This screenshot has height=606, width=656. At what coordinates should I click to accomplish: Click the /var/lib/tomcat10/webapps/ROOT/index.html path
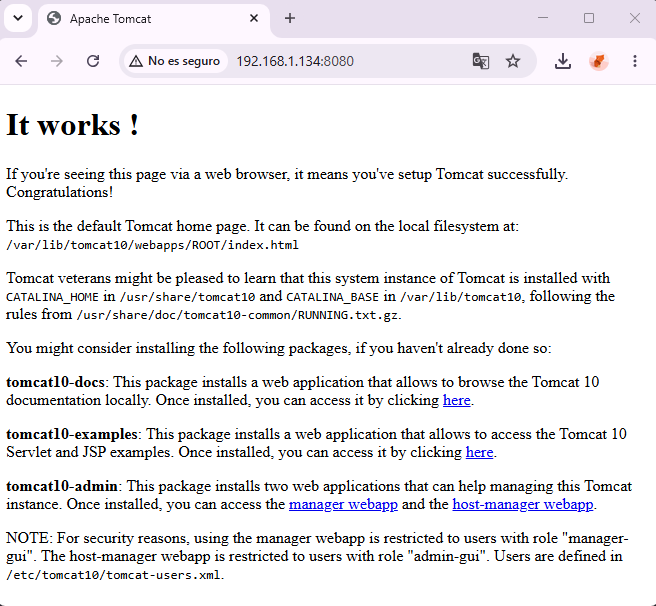(152, 245)
